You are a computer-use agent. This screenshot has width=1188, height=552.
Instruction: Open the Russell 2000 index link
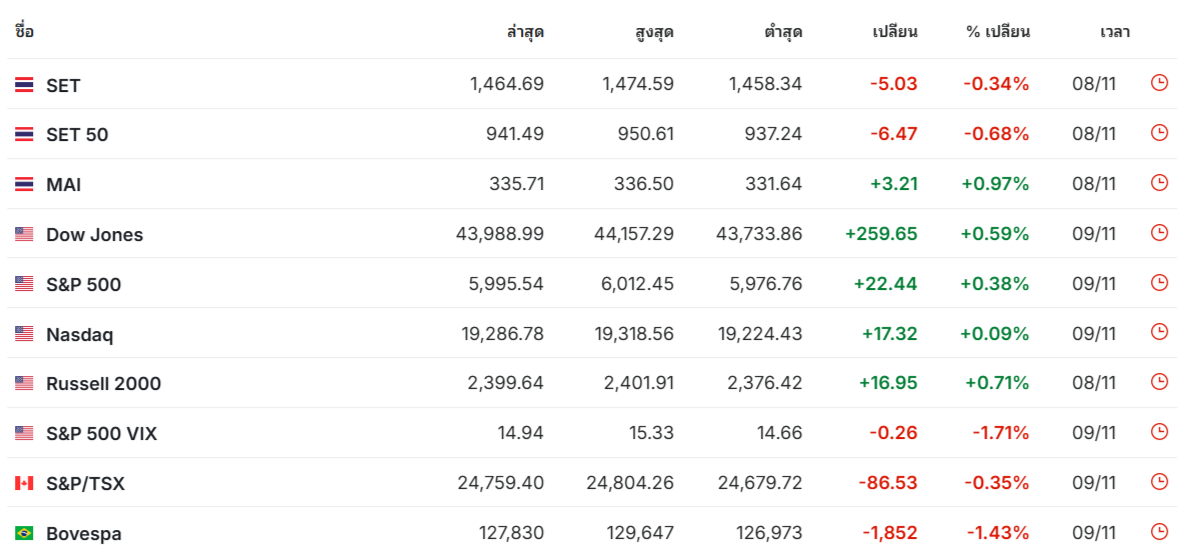pos(104,384)
